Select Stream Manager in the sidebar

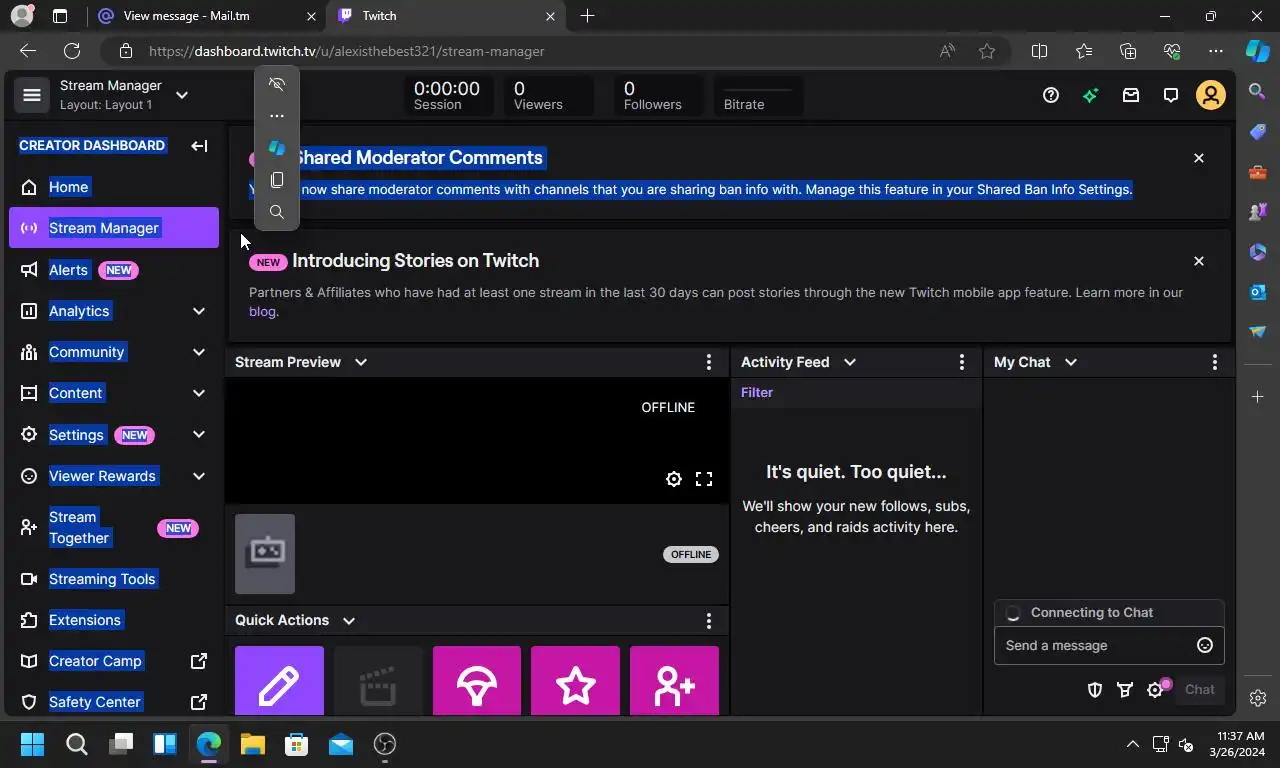(114, 228)
